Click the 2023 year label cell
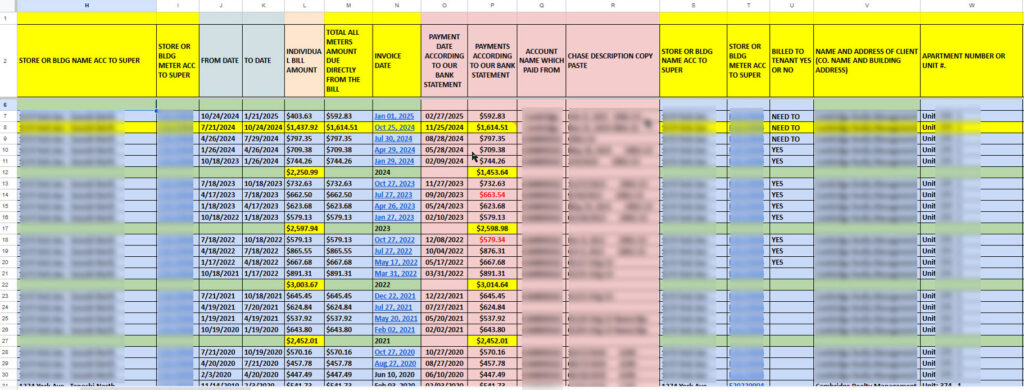This screenshot has height=390, width=1024. (x=397, y=229)
